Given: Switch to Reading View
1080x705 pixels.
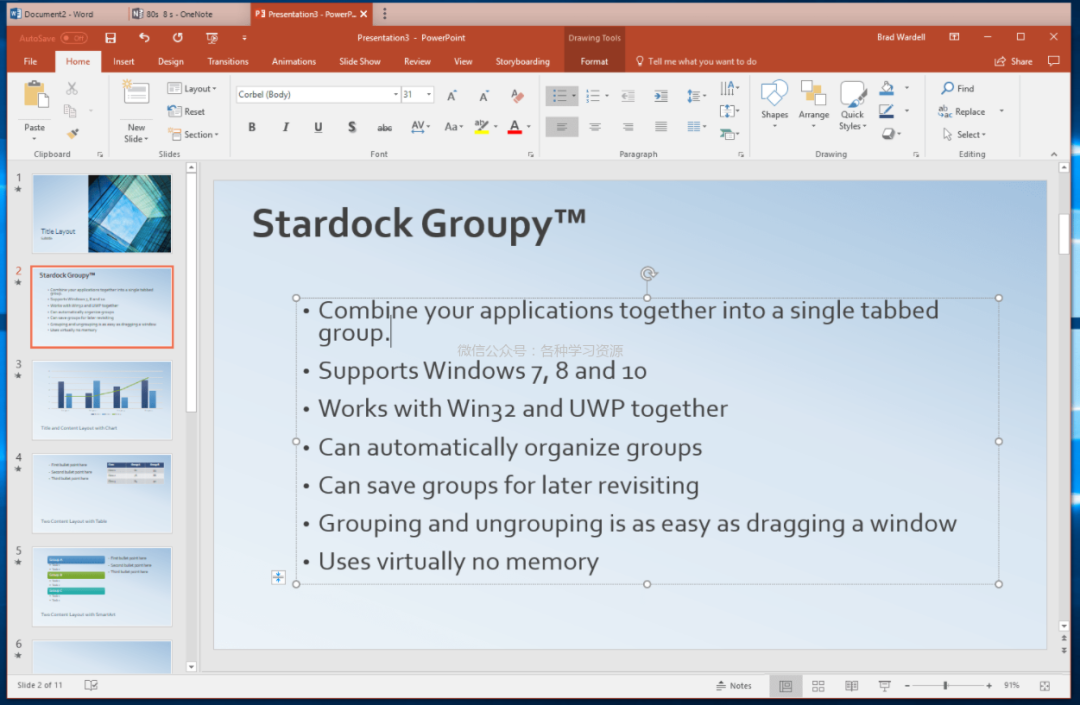Looking at the screenshot, I should [x=851, y=686].
